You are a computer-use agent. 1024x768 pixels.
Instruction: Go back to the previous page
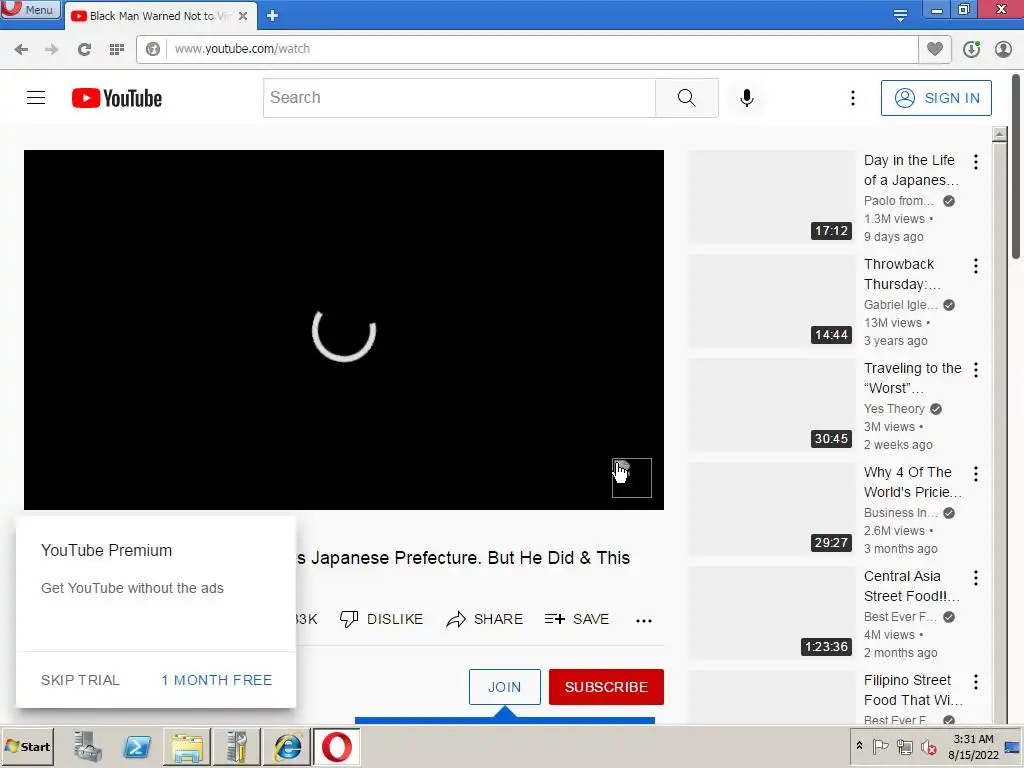coord(21,49)
